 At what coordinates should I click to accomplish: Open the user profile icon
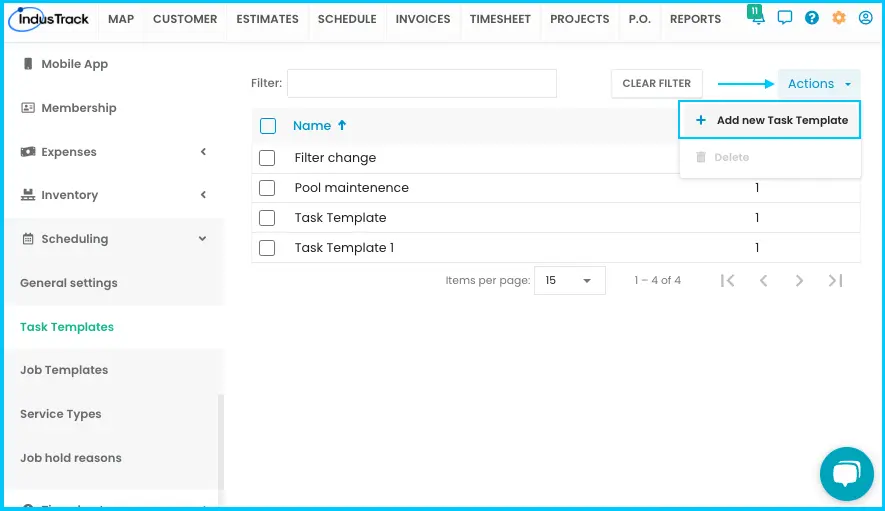click(865, 18)
